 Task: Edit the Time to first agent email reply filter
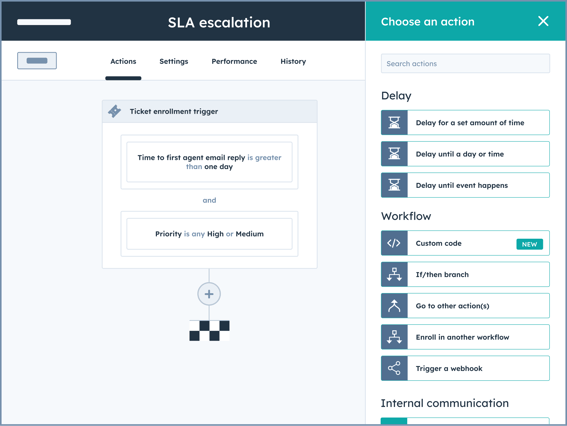tap(209, 162)
